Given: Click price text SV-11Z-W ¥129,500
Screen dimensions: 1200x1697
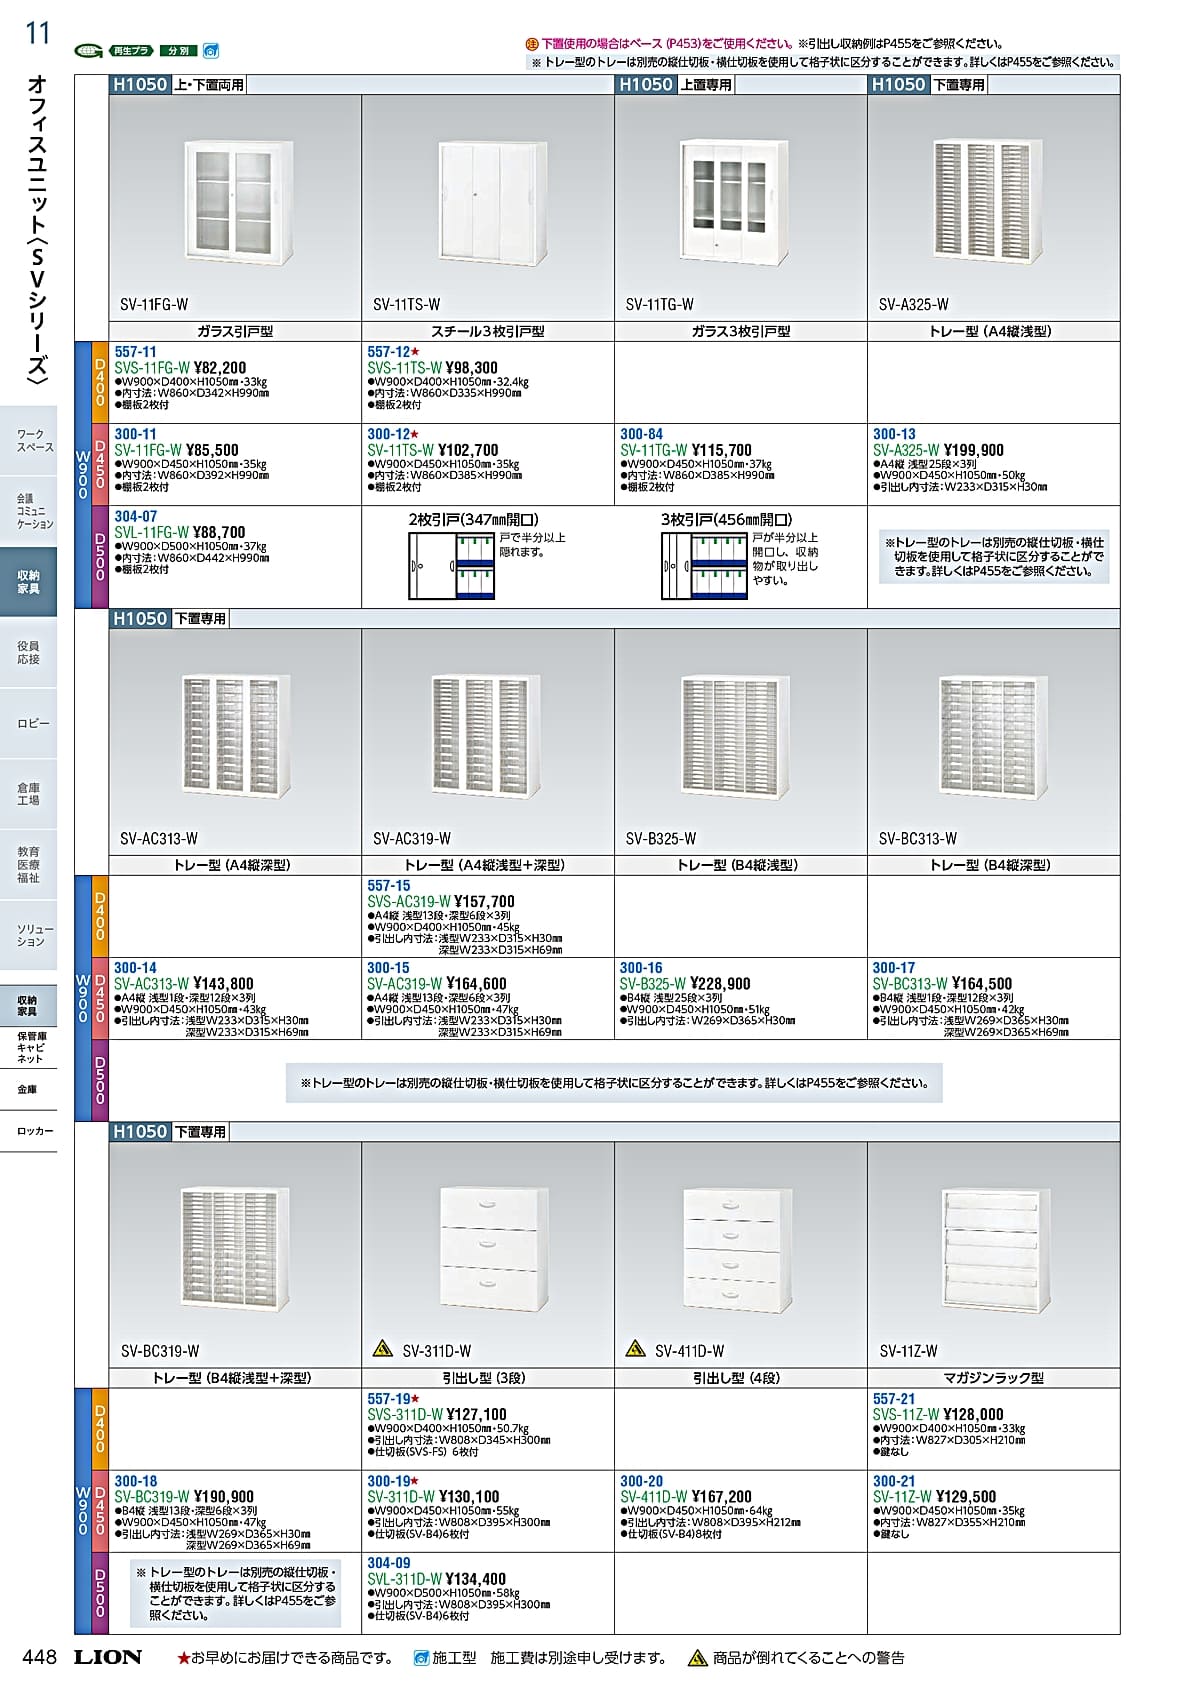Looking at the screenshot, I should click(934, 1497).
